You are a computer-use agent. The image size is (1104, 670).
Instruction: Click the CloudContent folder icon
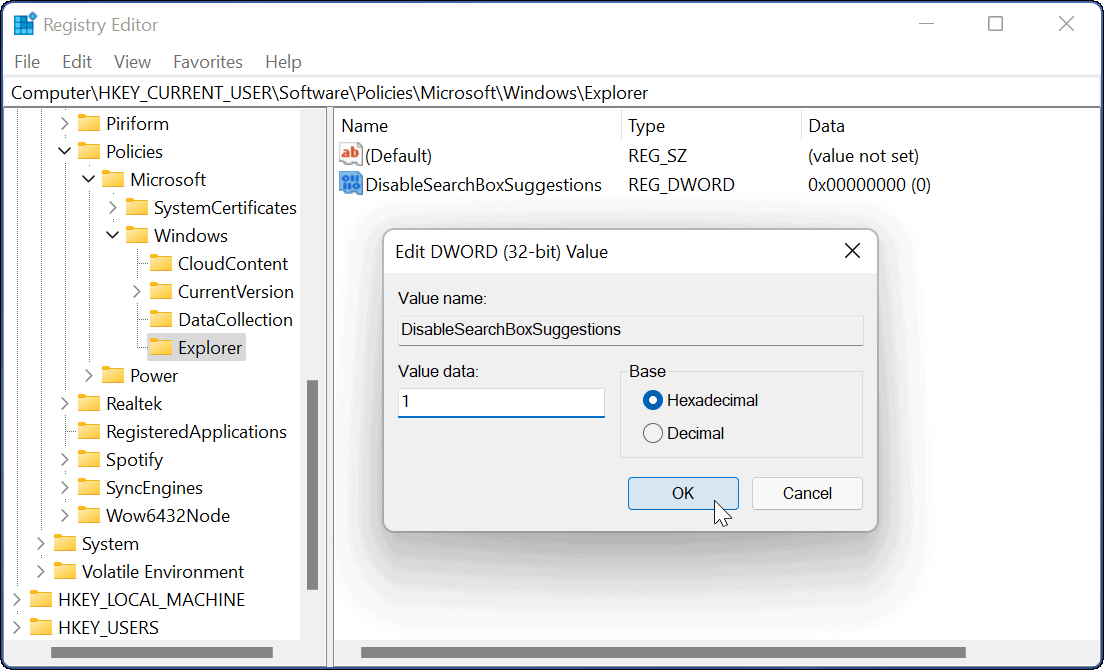click(x=162, y=263)
